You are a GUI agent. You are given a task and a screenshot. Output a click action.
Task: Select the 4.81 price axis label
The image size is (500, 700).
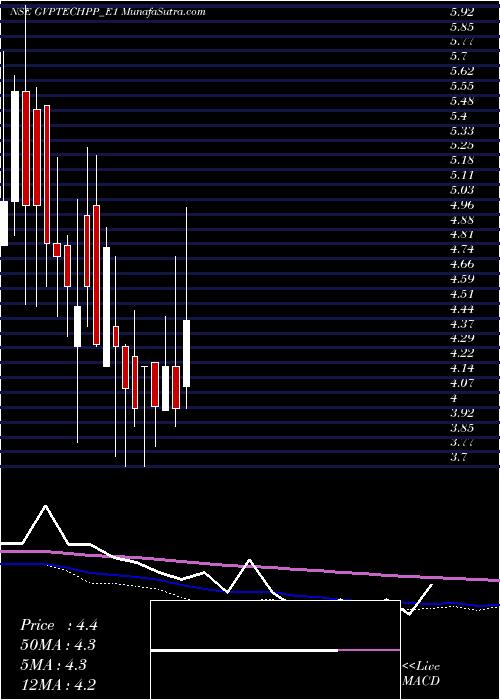[462, 234]
